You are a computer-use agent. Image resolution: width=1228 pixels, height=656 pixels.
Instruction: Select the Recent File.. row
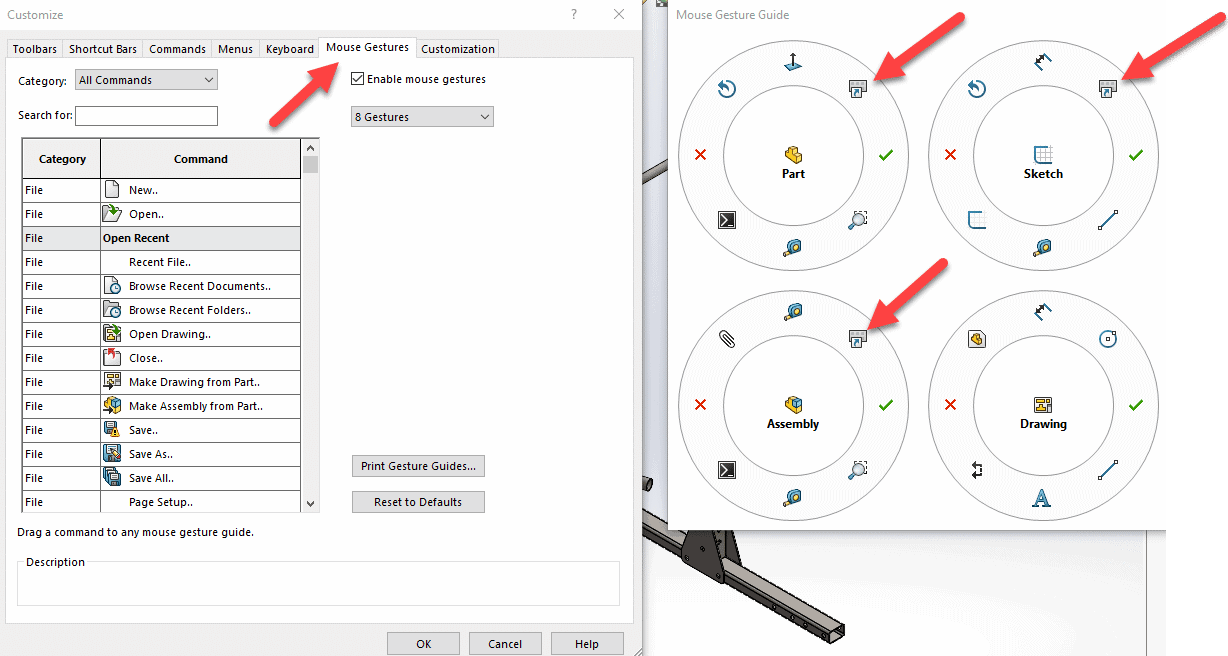[x=161, y=262]
